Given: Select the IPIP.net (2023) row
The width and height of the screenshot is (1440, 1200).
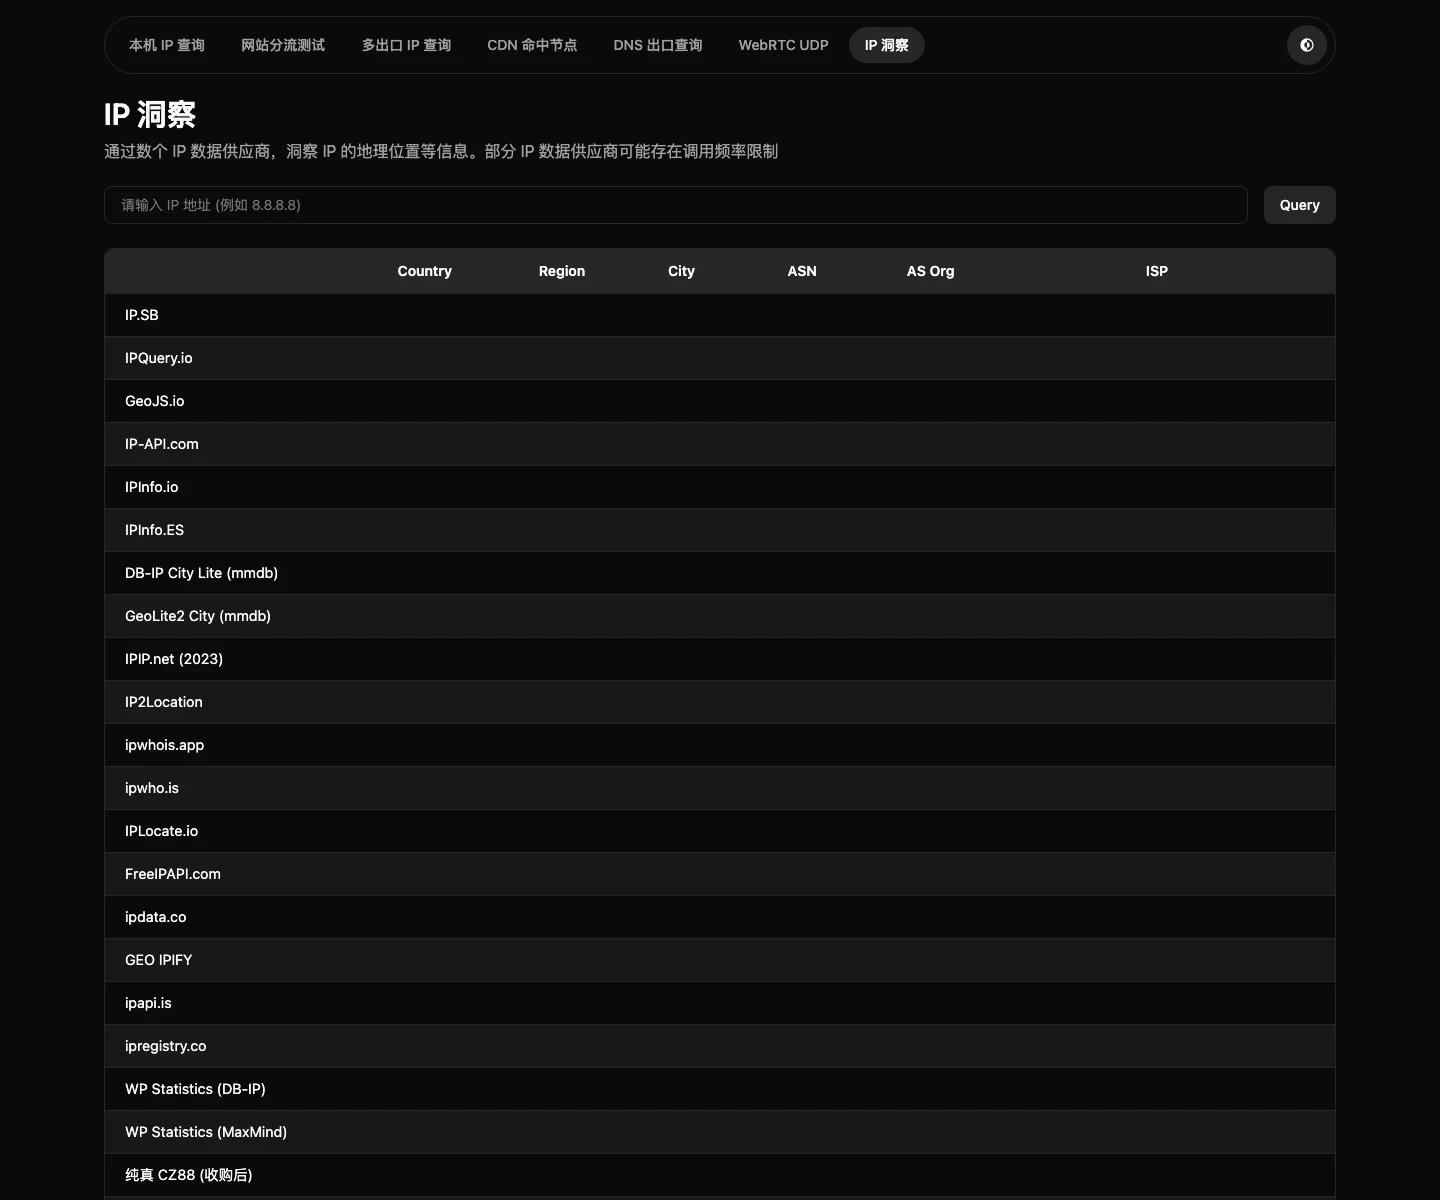Looking at the screenshot, I should click(x=720, y=659).
